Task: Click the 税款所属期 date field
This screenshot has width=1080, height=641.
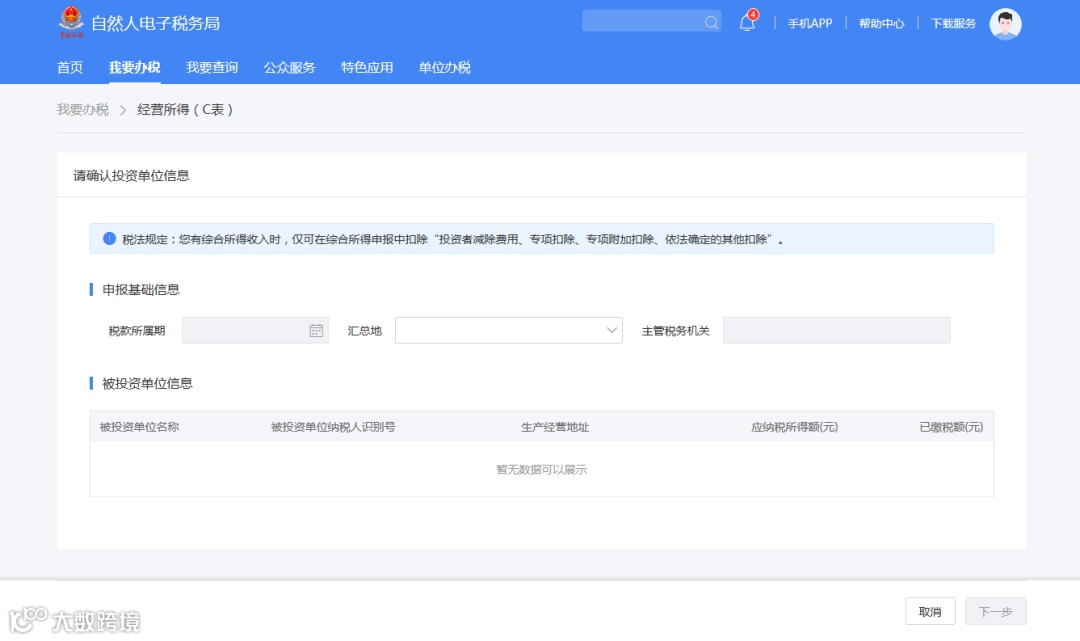Action: point(255,330)
